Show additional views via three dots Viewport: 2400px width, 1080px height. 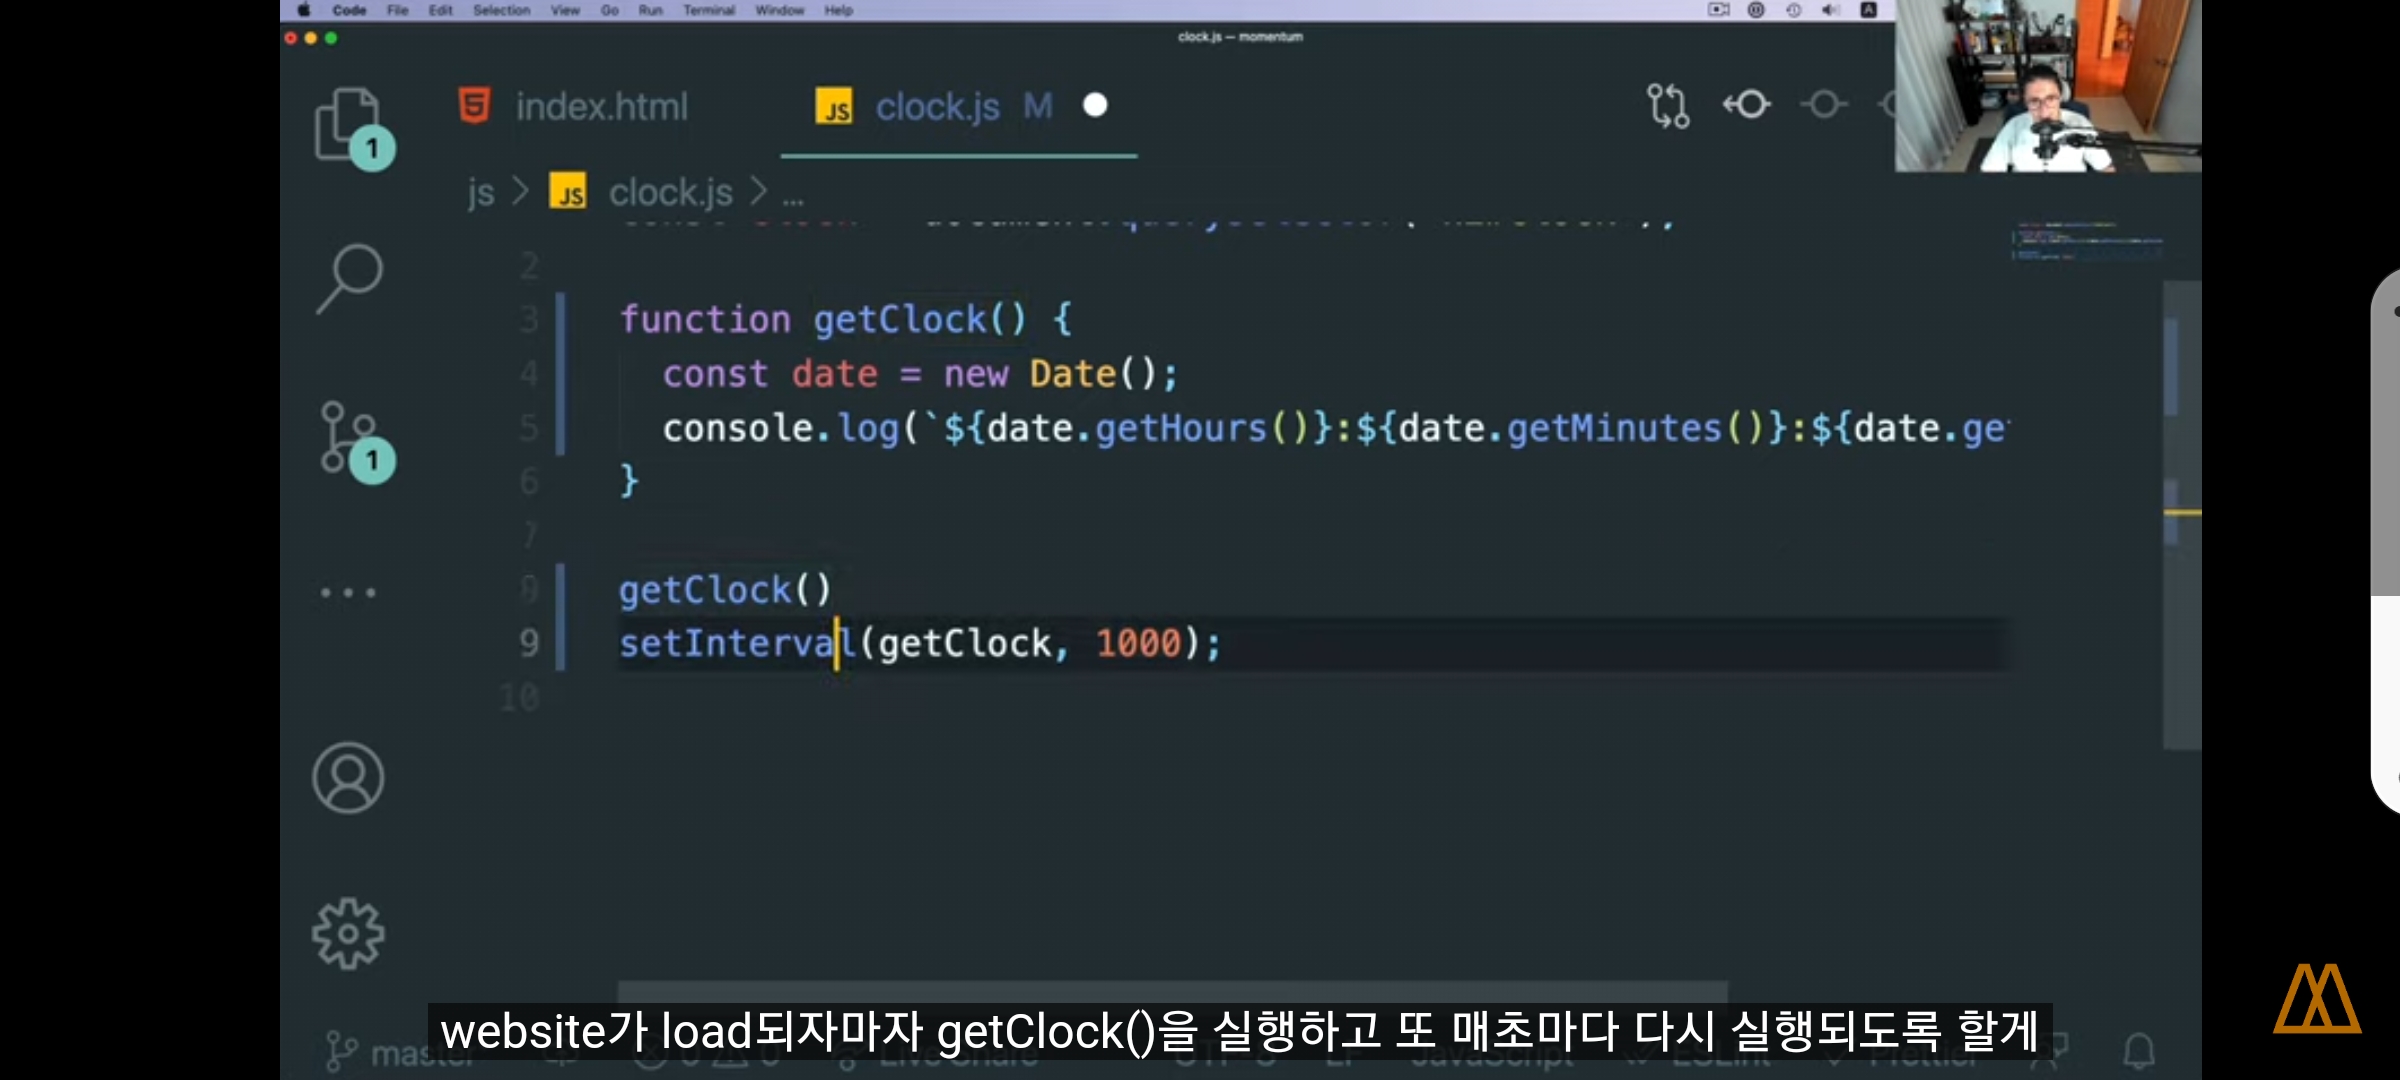click(x=348, y=592)
